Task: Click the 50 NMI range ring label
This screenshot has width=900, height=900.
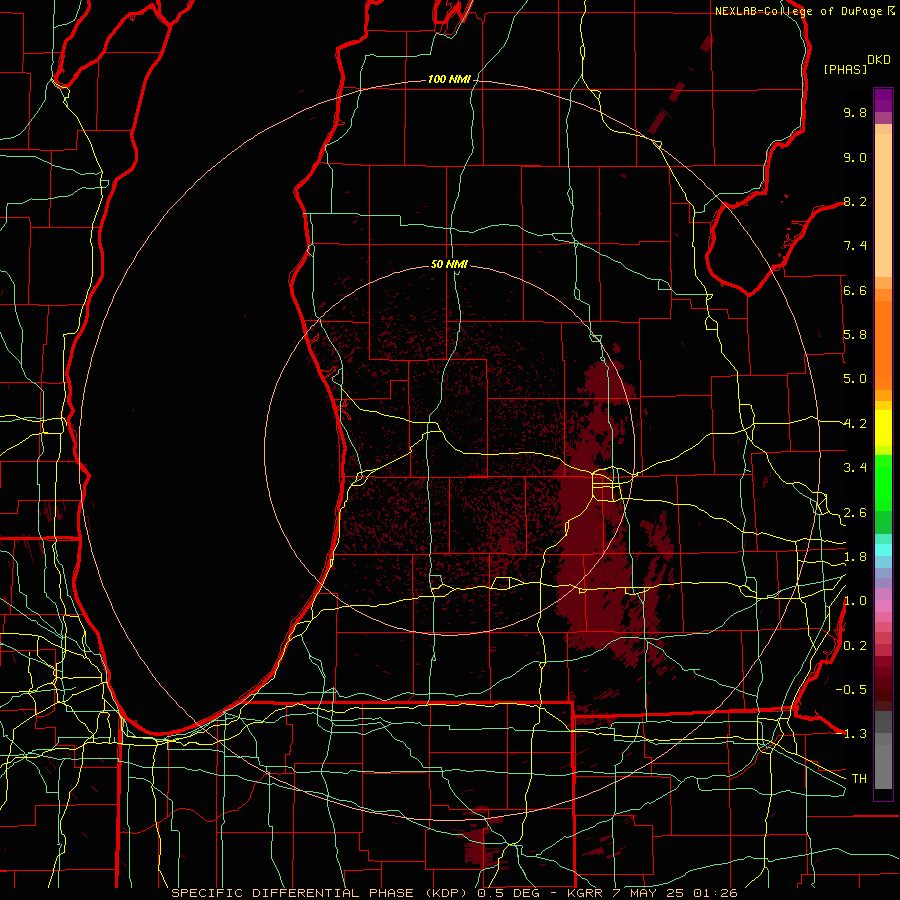Action: pyautogui.click(x=449, y=264)
